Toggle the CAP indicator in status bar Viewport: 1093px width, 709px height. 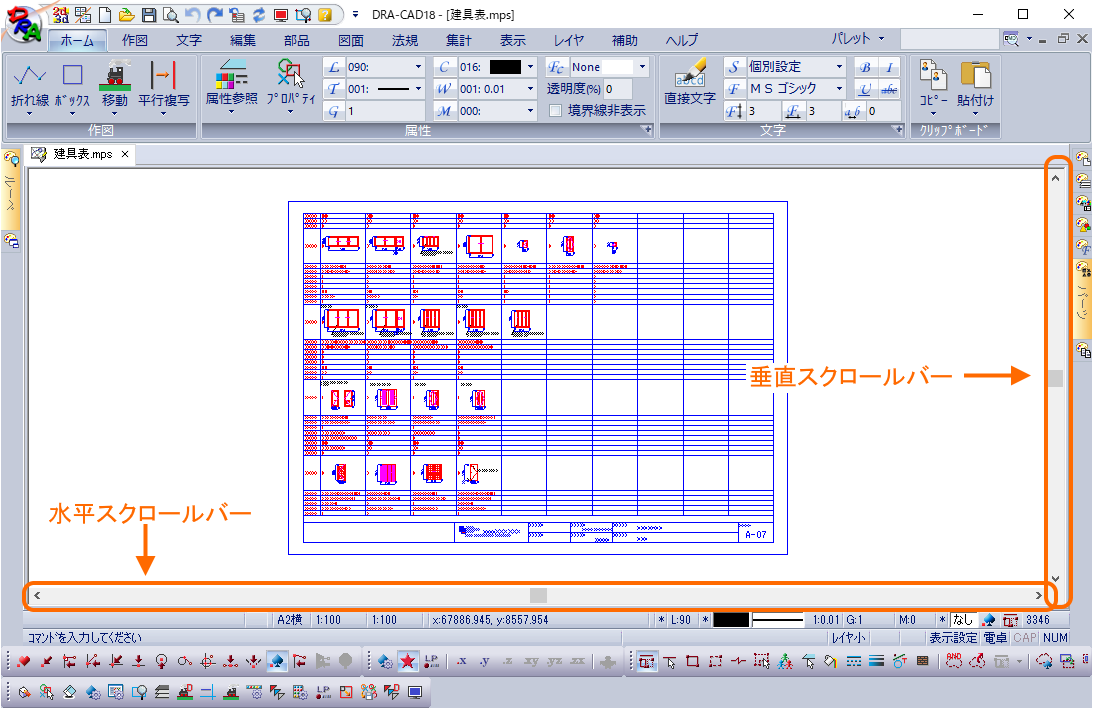1025,637
